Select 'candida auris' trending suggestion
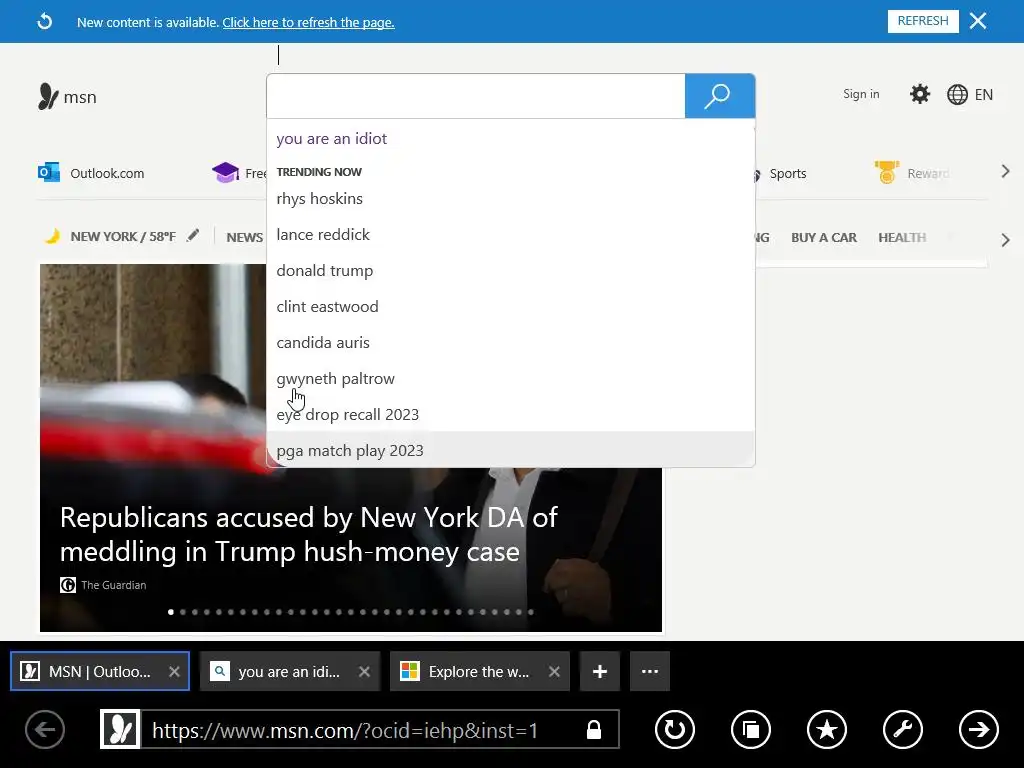 click(511, 342)
